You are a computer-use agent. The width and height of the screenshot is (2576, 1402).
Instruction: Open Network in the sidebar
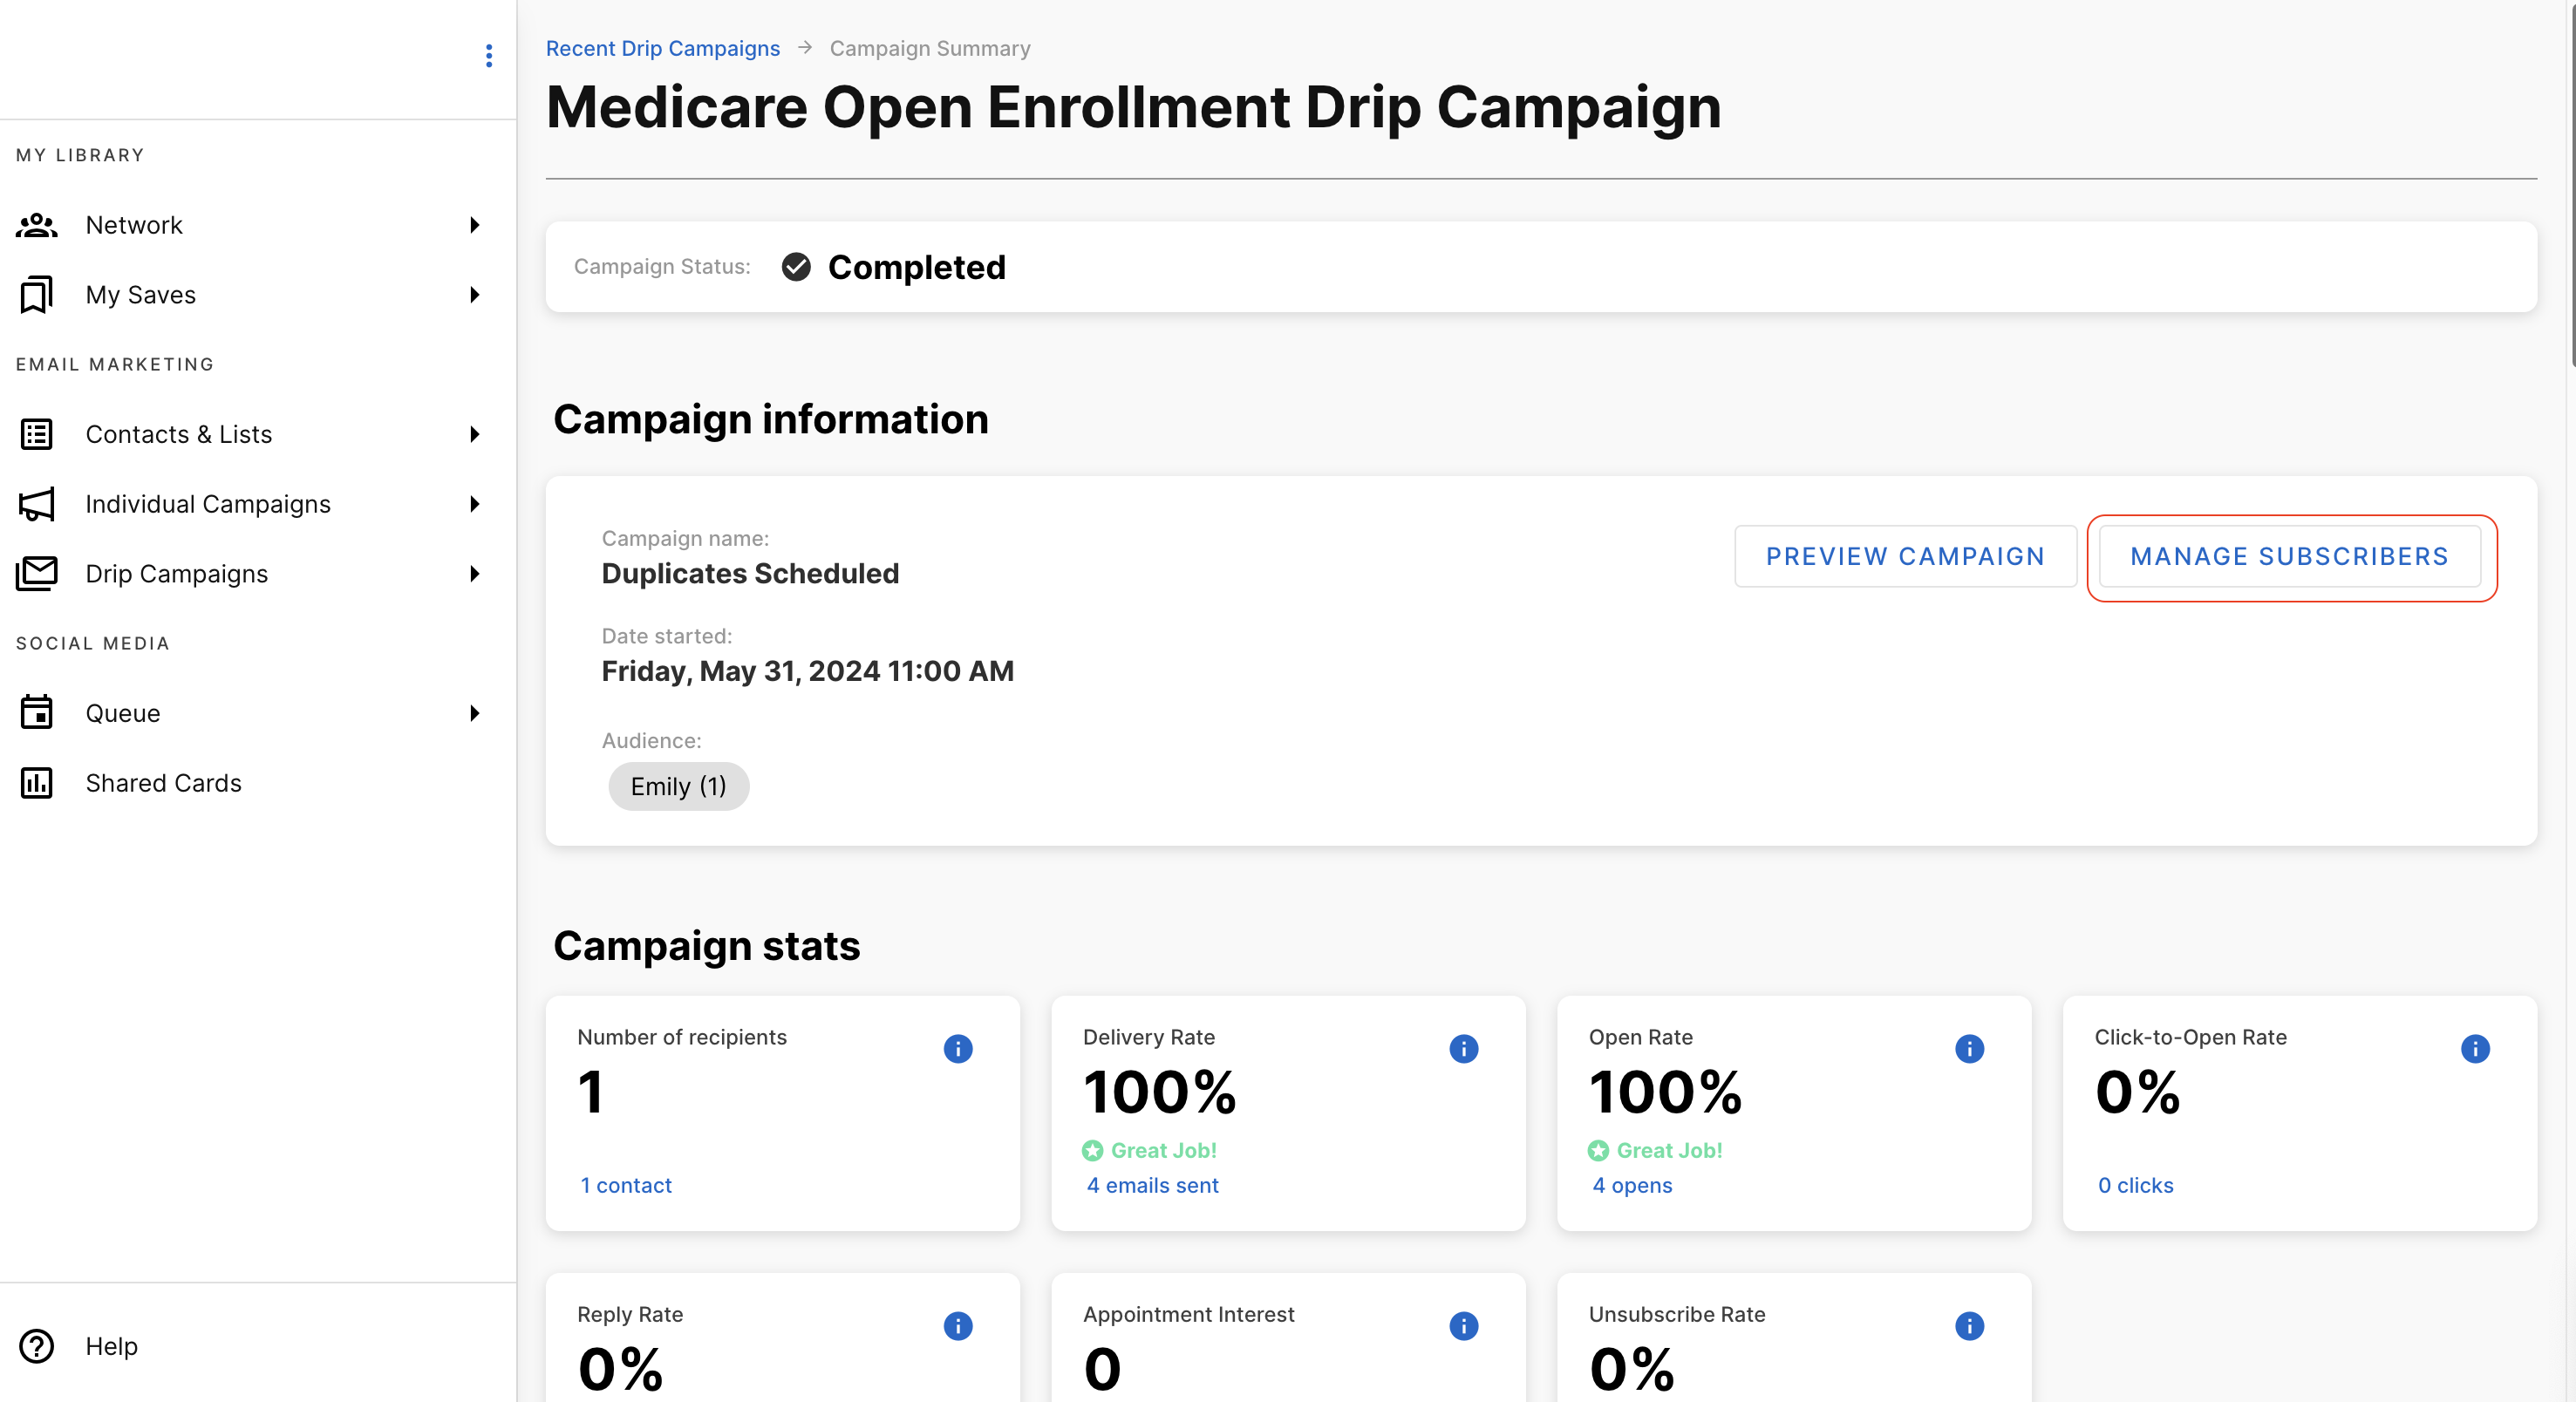click(x=258, y=225)
